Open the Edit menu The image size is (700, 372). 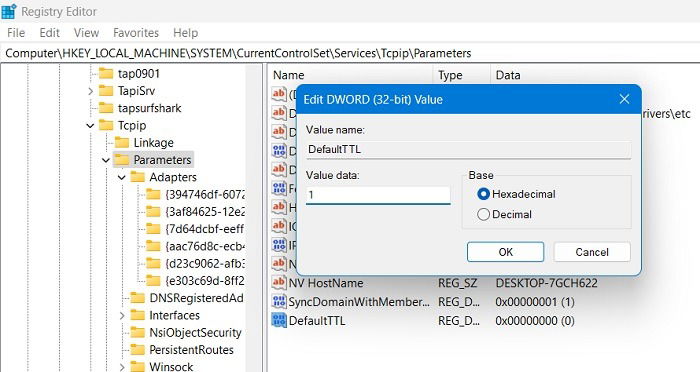pos(50,33)
